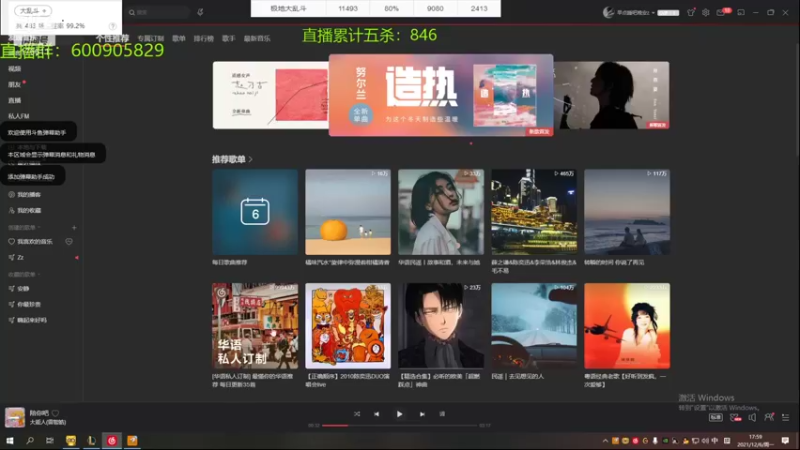Focus the music search field
The height and width of the screenshot is (450, 800).
[158, 12]
